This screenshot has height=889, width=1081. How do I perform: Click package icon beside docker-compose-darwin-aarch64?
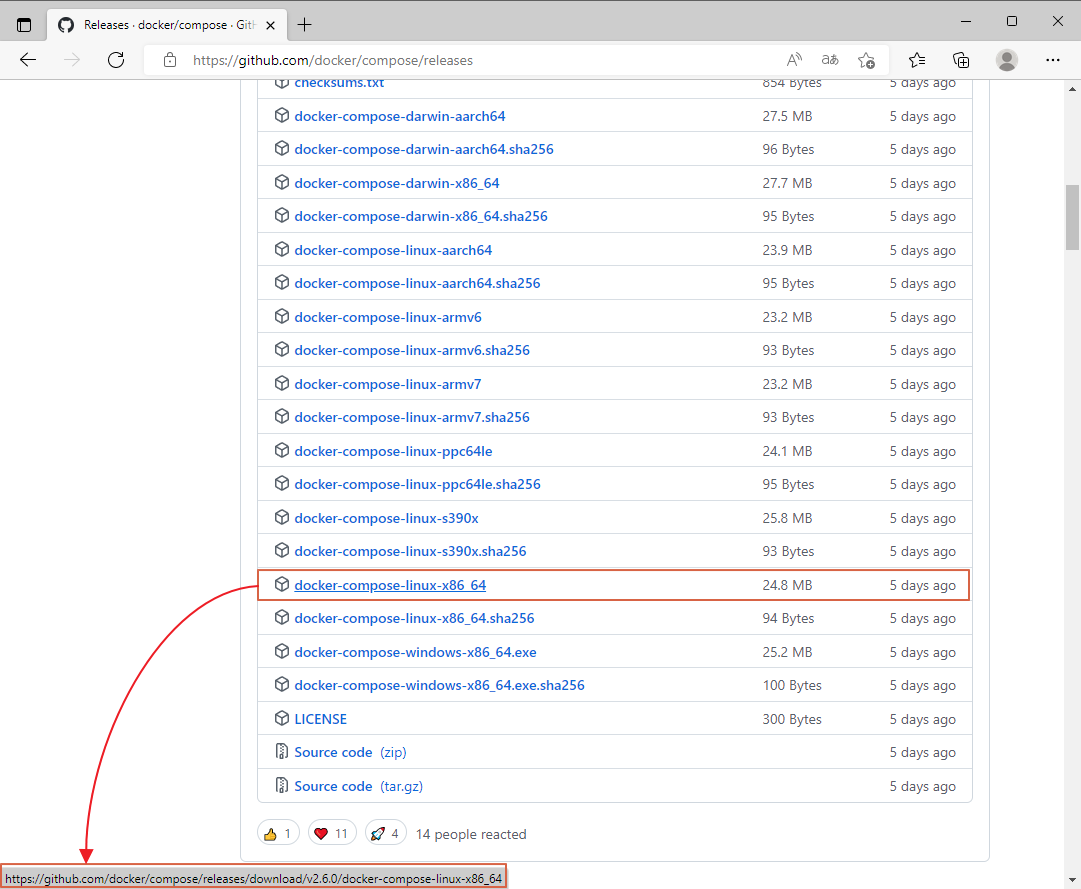tap(281, 116)
